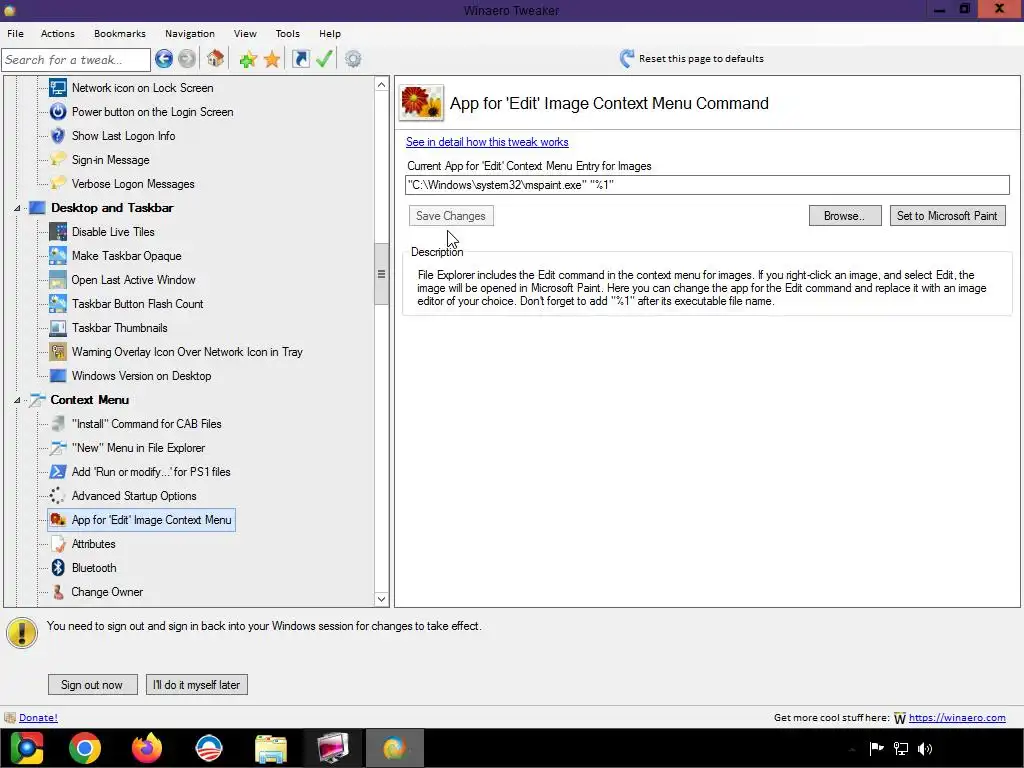
Task: Select Warning Overlay Icon Over Network item
Action: coord(187,352)
